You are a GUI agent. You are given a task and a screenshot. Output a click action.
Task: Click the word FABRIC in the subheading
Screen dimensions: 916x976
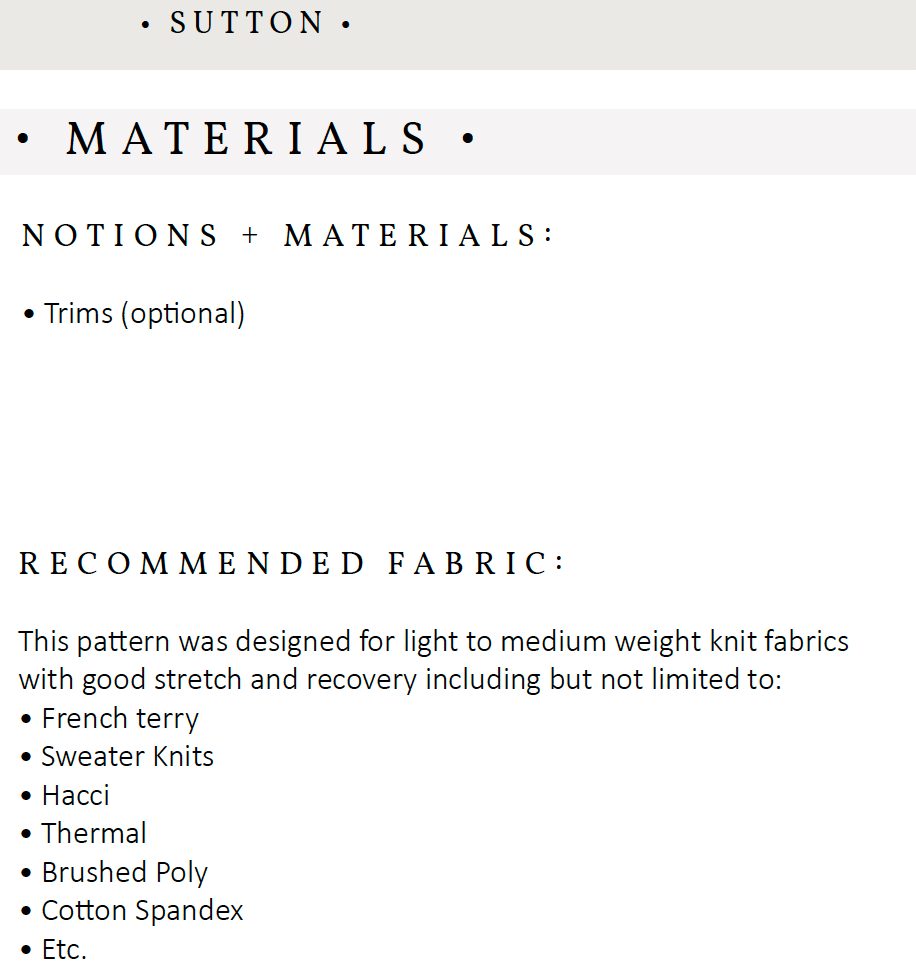click(x=468, y=564)
